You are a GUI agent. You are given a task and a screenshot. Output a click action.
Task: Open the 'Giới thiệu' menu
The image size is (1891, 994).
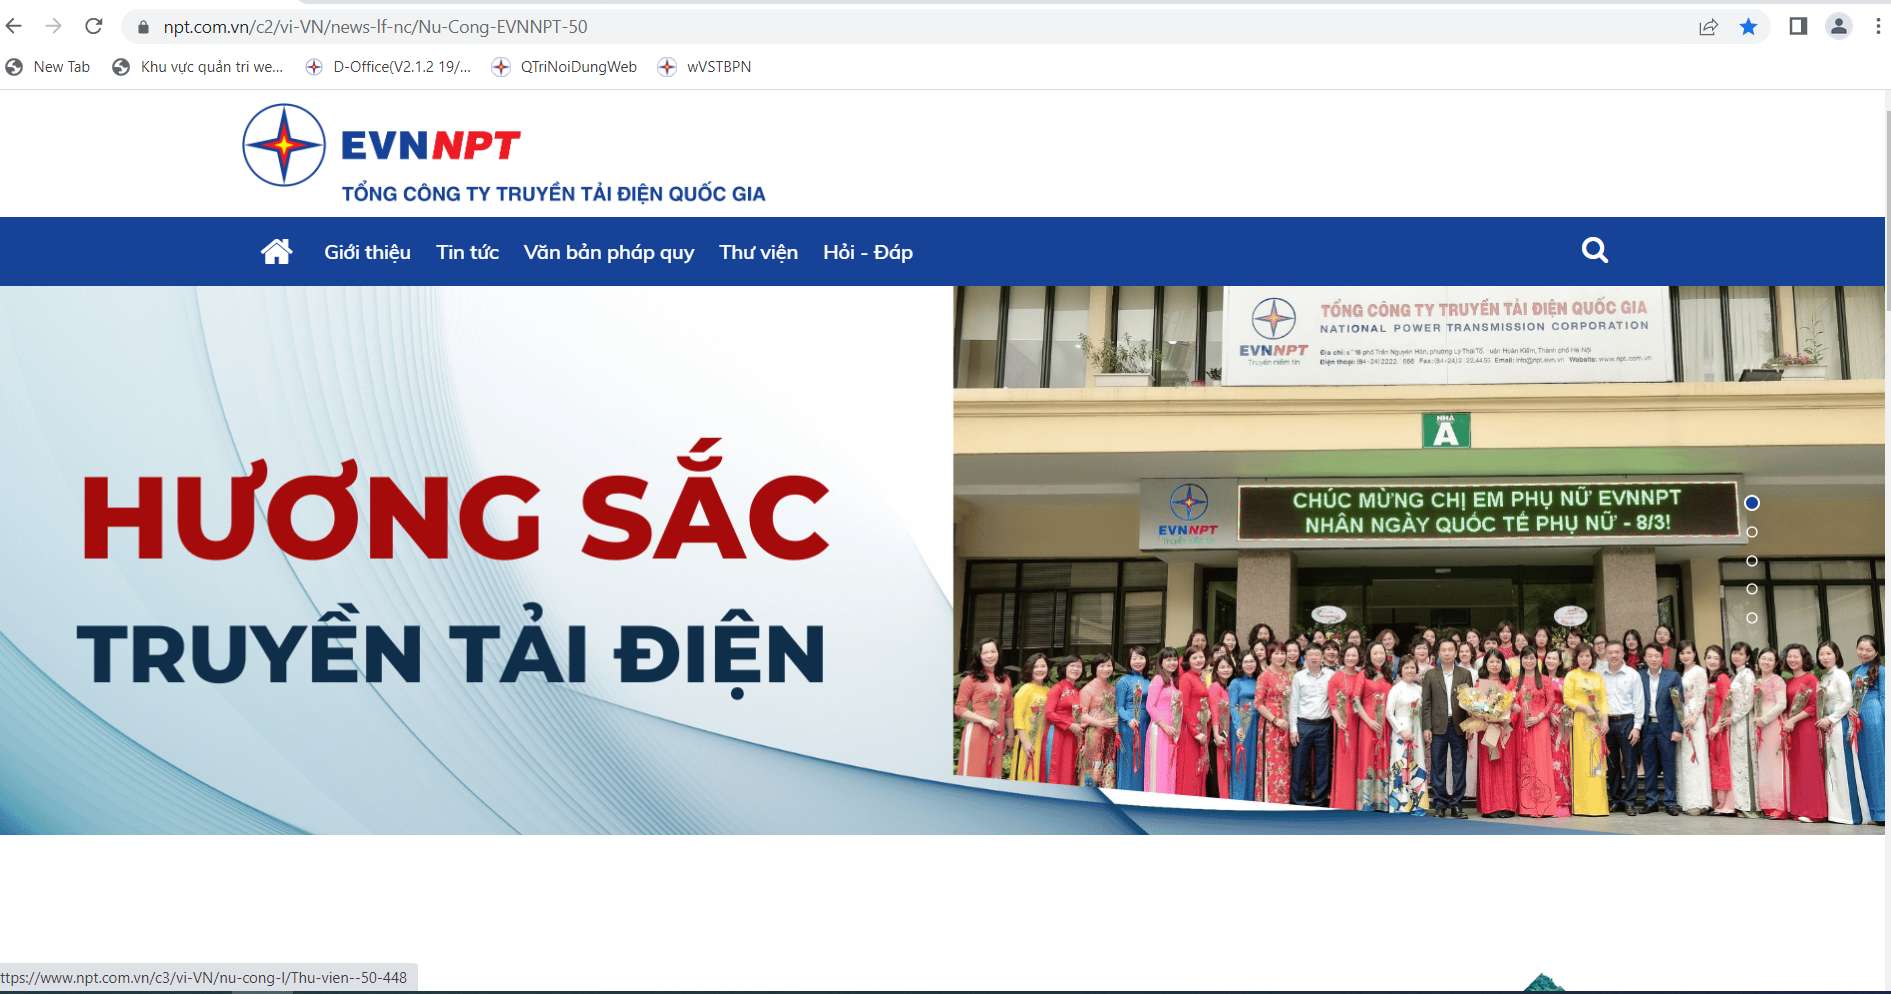point(367,252)
